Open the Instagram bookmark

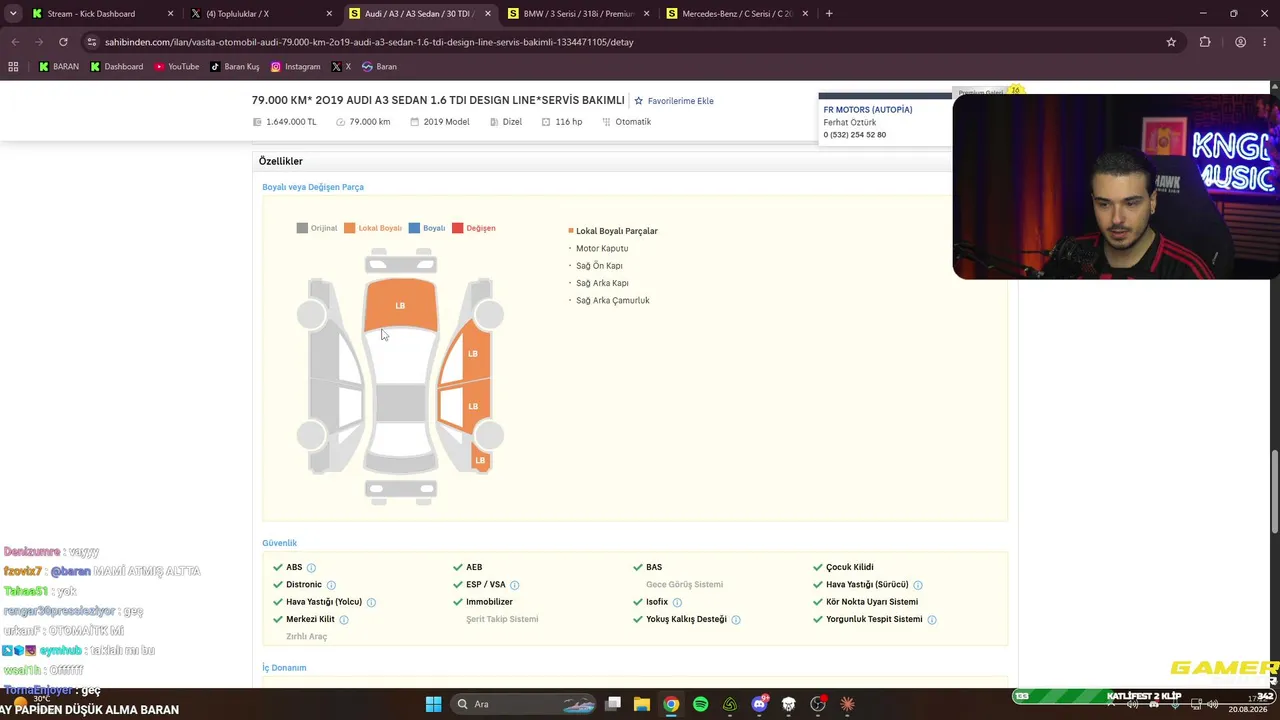pos(296,67)
